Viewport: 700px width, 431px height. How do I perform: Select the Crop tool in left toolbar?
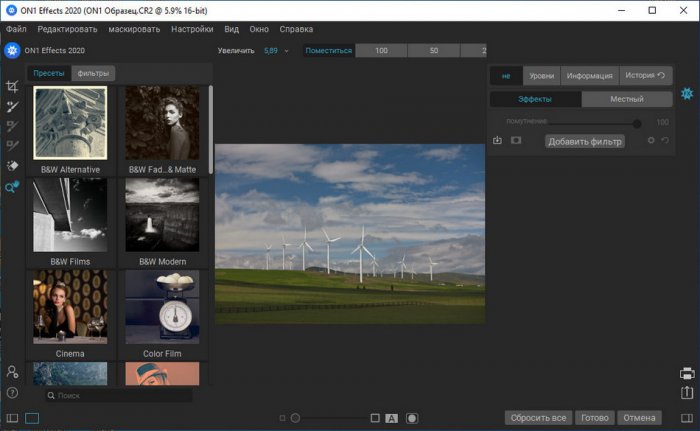coord(12,87)
